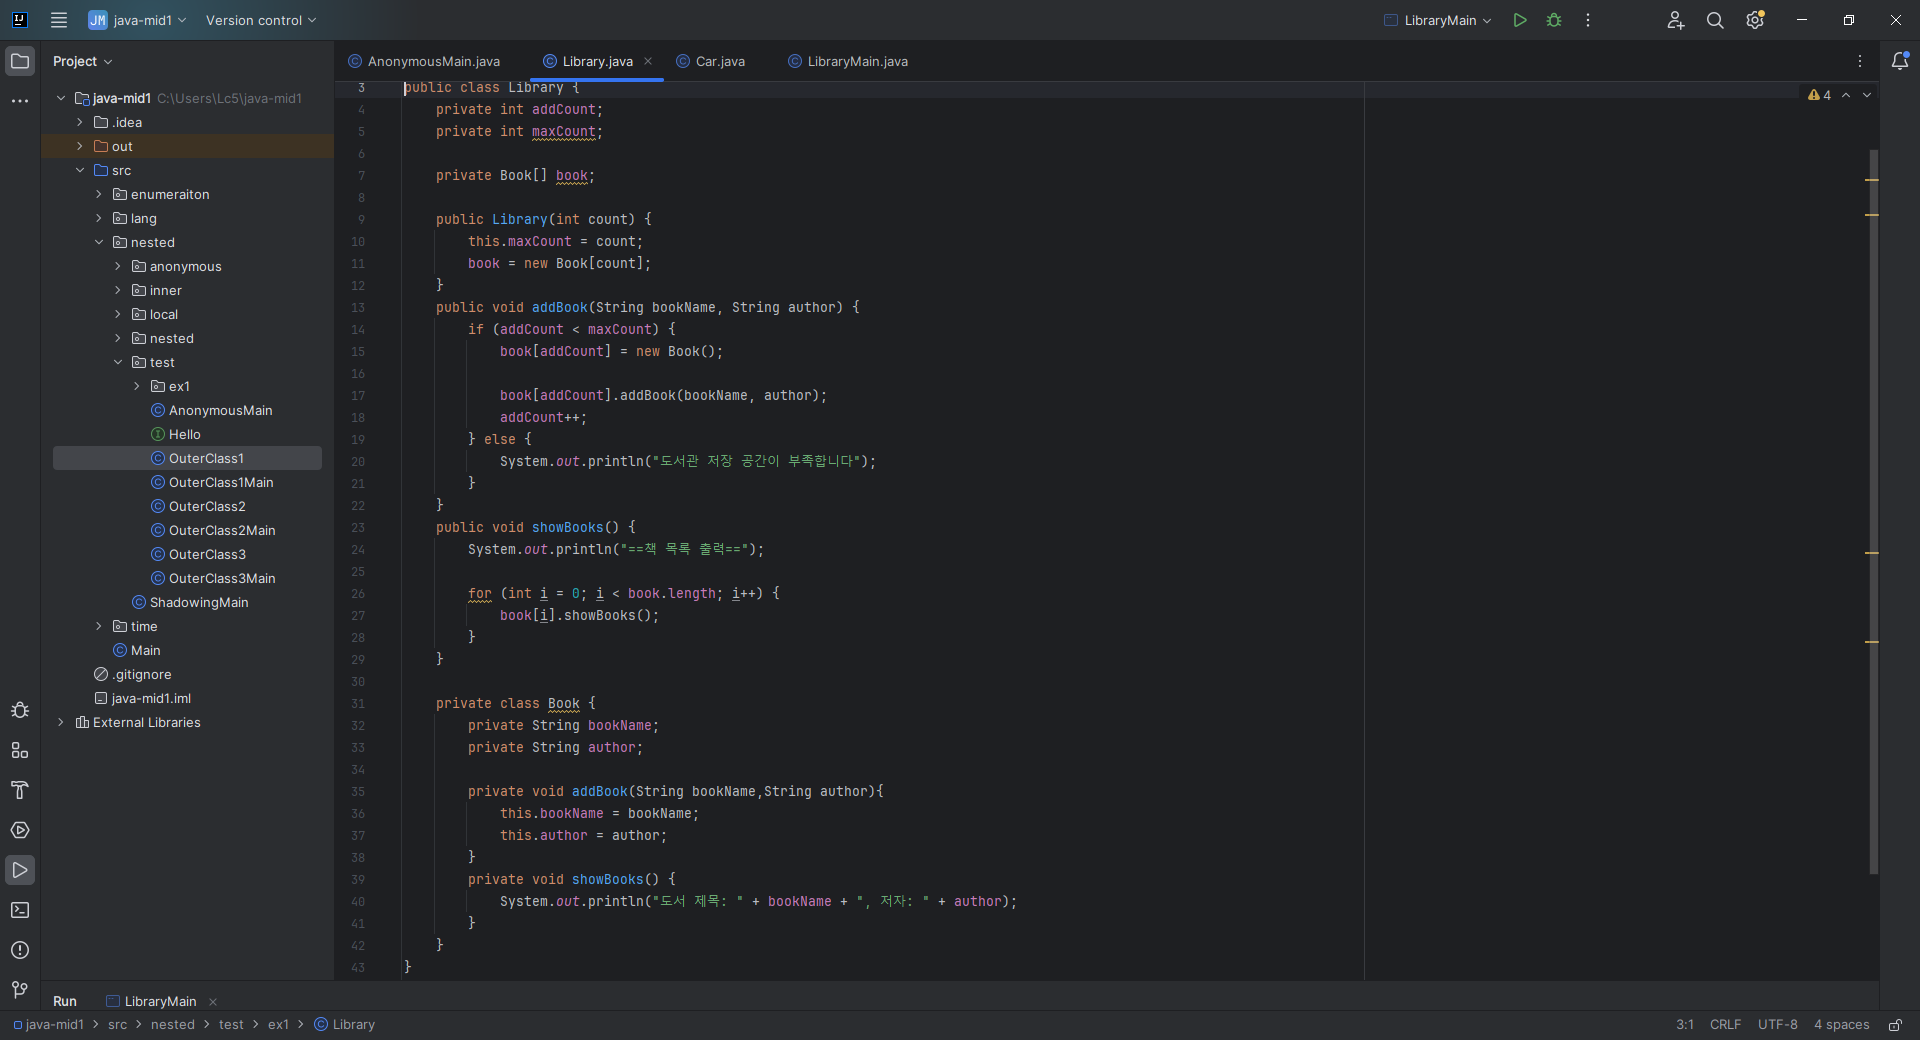
Task: Collapse the src folder
Action: [x=80, y=170]
